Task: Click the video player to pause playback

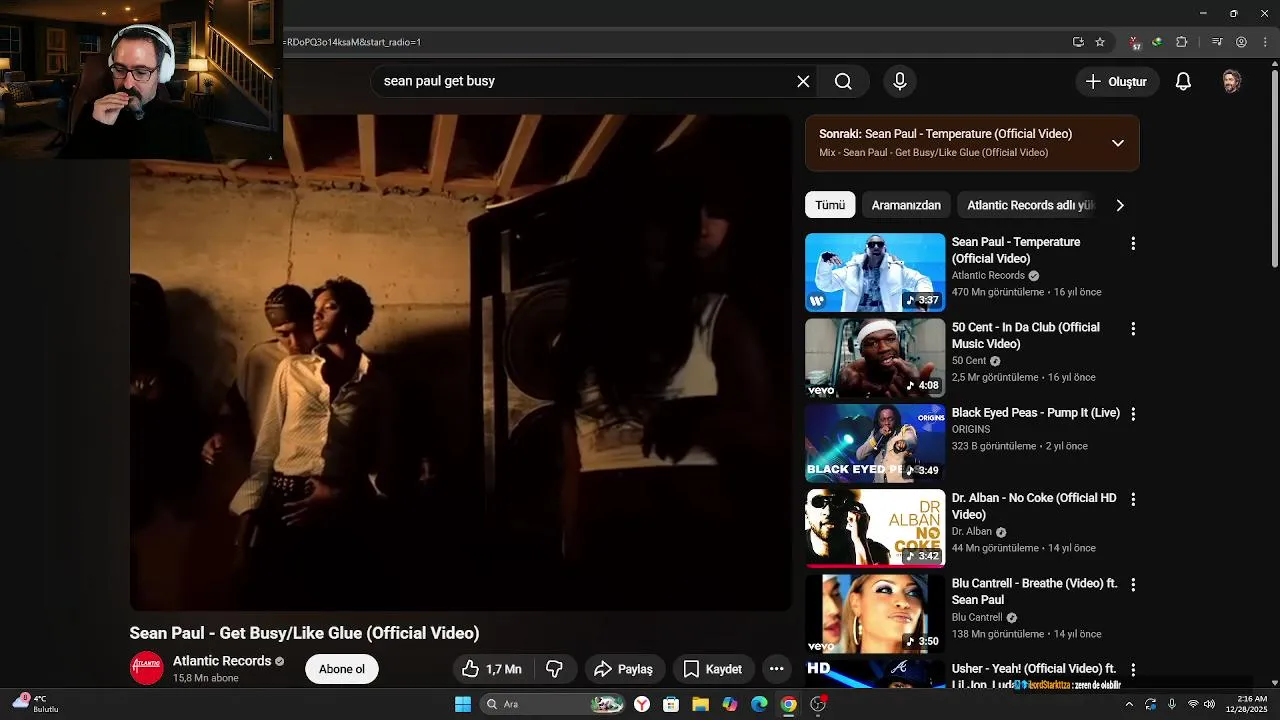Action: (x=460, y=362)
